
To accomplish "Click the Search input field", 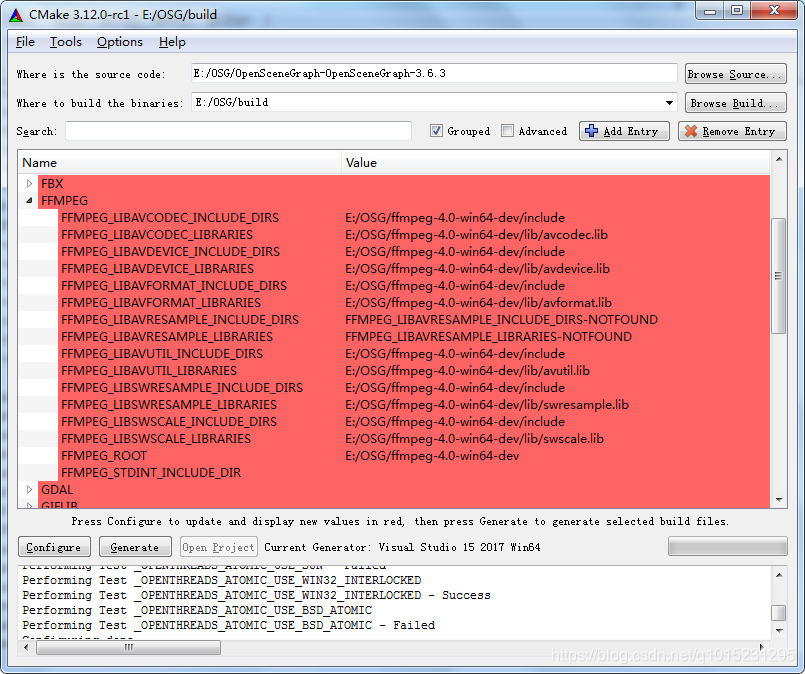I will point(238,131).
